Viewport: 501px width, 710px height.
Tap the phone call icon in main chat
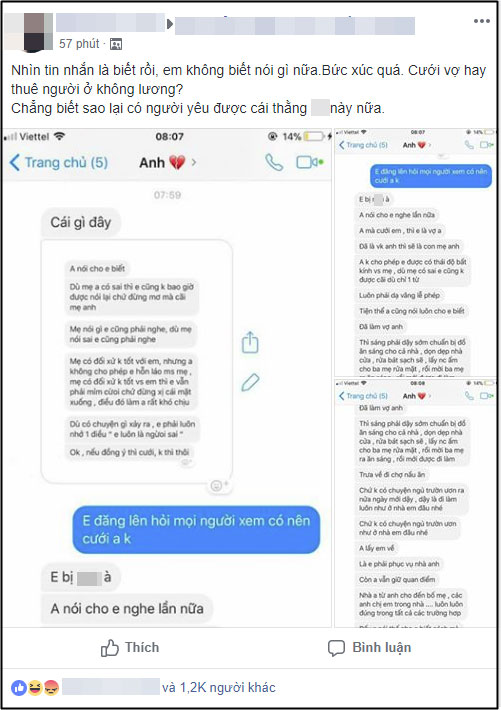click(274, 162)
